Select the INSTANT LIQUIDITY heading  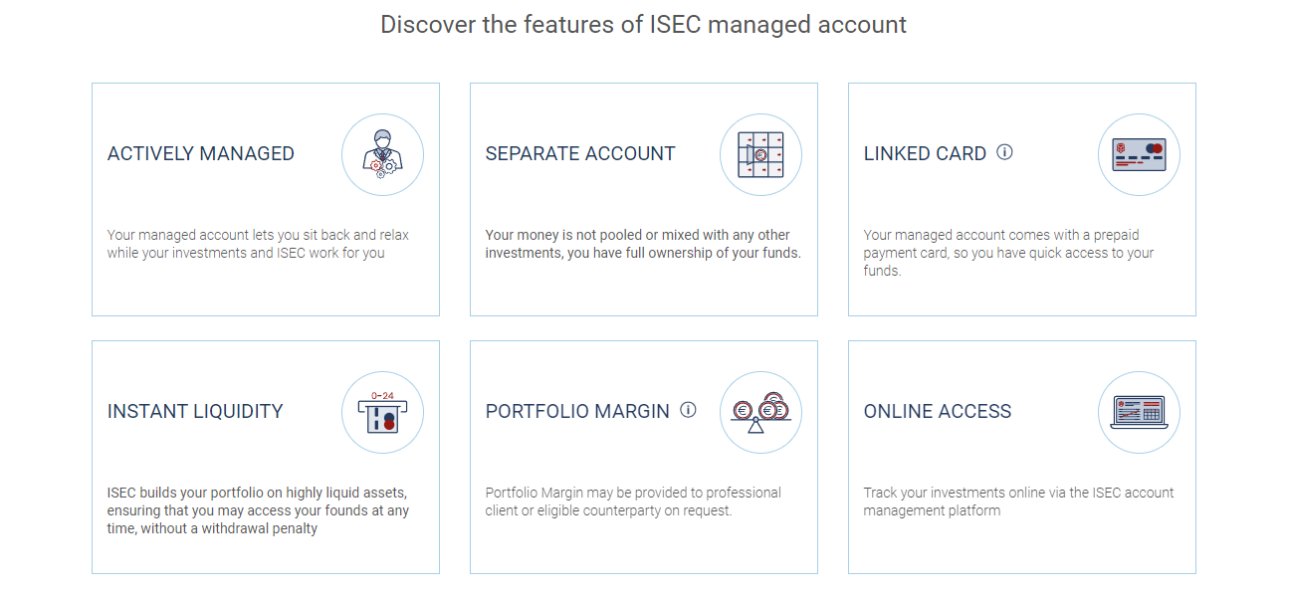coord(195,411)
